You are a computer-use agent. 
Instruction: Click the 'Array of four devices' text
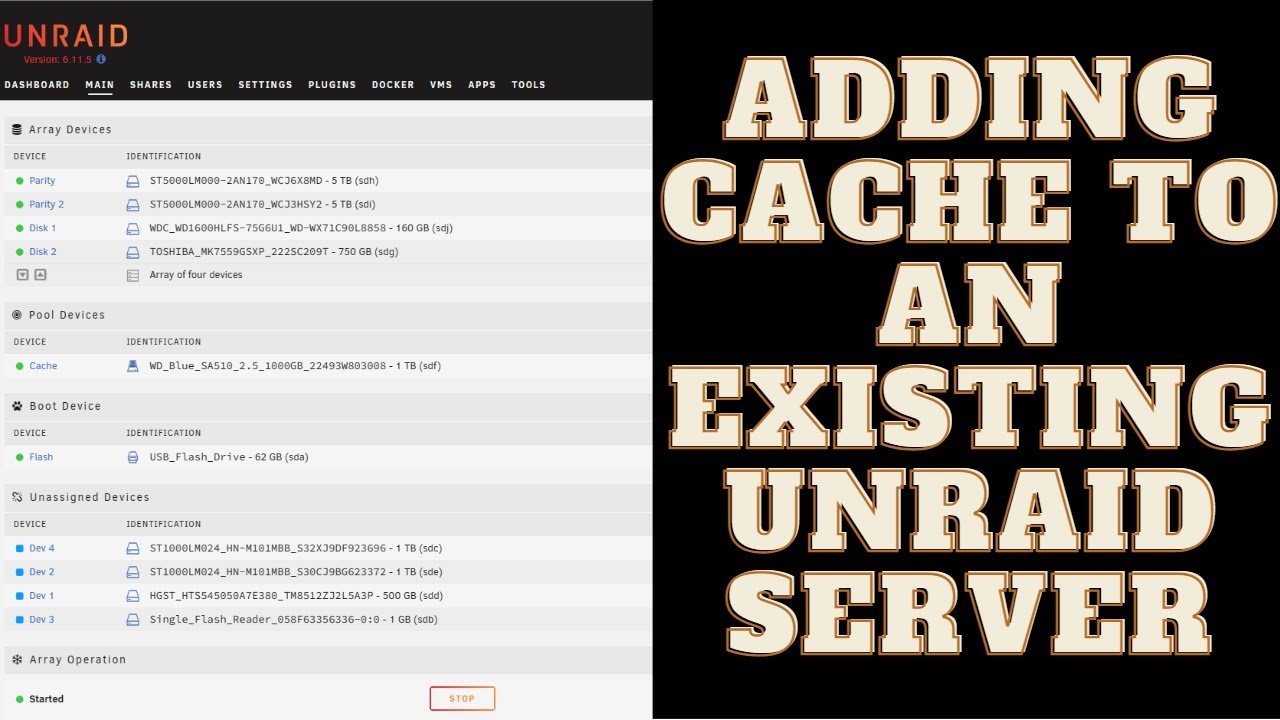(x=196, y=275)
